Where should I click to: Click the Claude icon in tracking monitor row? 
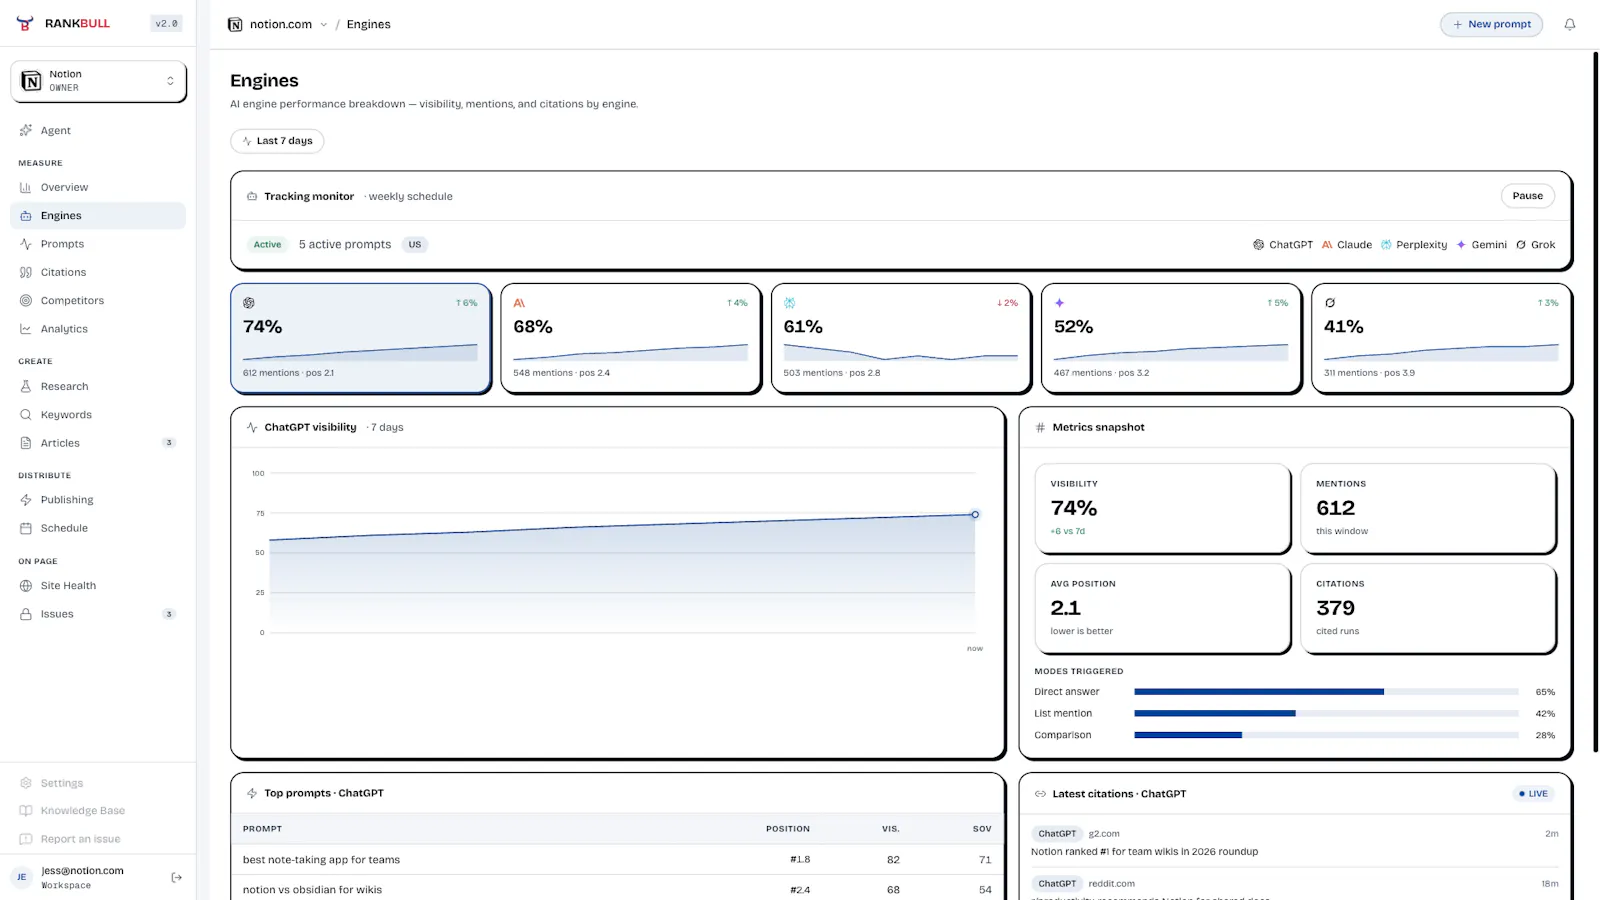[x=1327, y=244]
